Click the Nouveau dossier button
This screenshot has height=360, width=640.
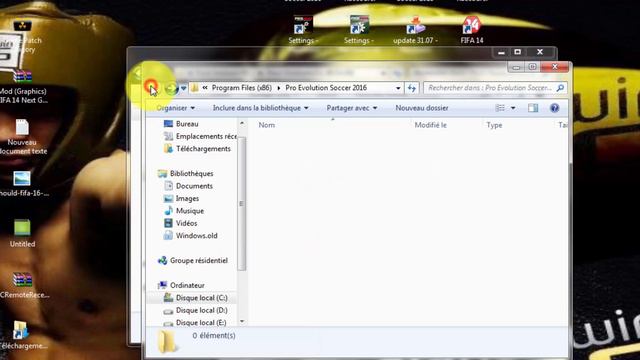pos(422,108)
